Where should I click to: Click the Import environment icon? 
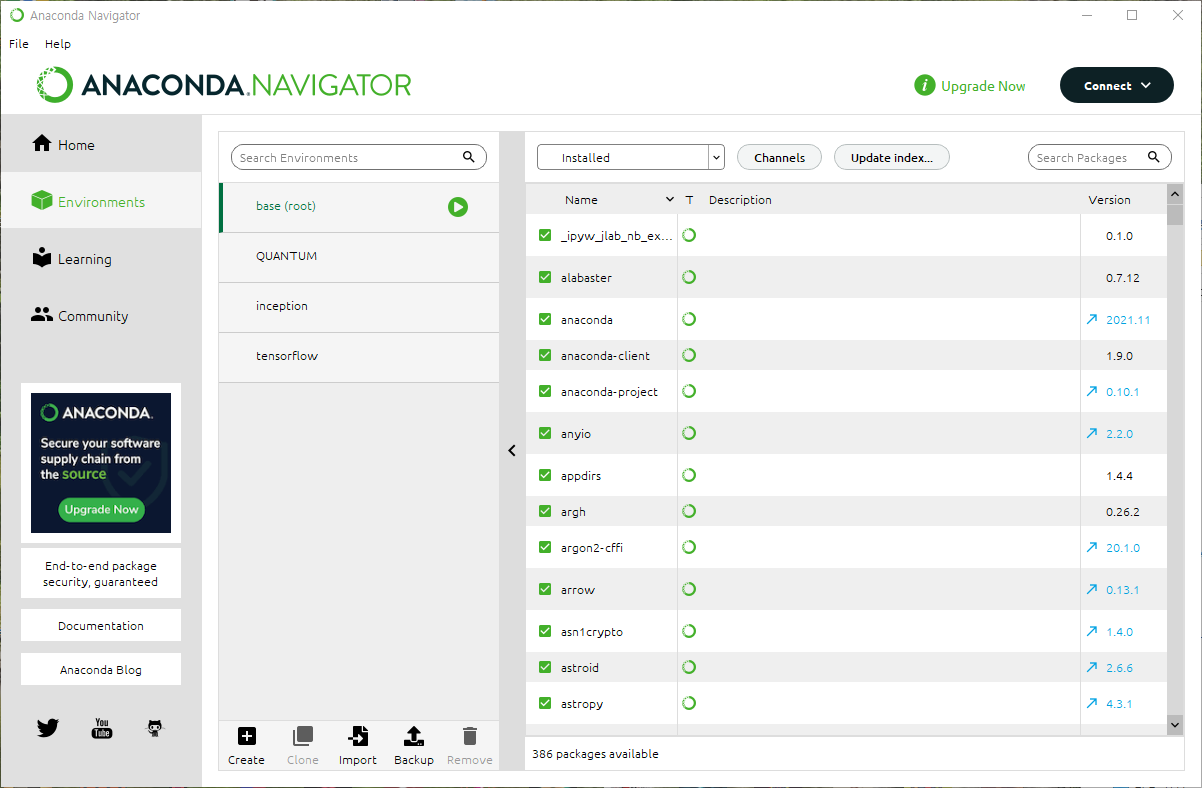[358, 737]
